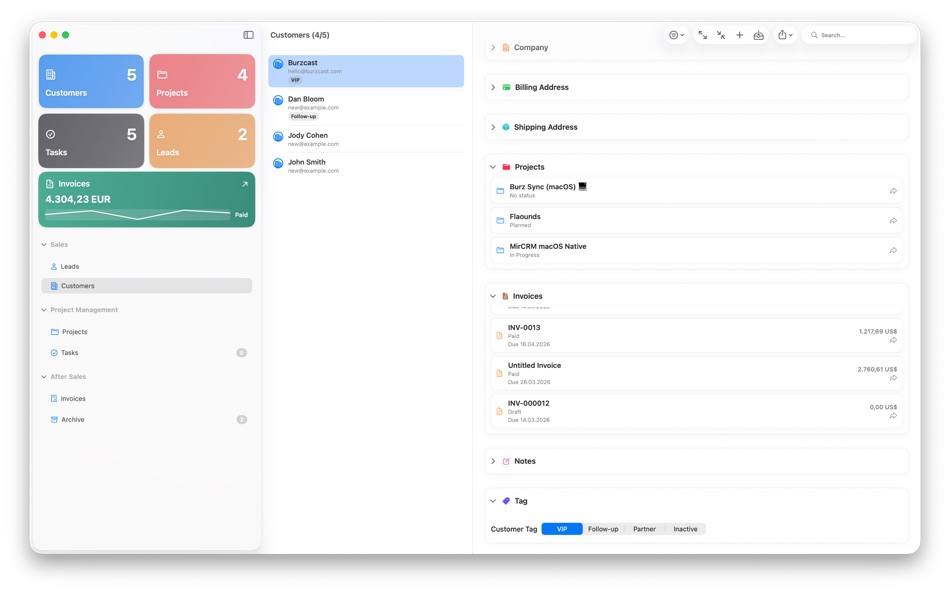Select Customers in the sidebar
Image resolution: width=950 pixels, height=594 pixels.
pos(146,285)
